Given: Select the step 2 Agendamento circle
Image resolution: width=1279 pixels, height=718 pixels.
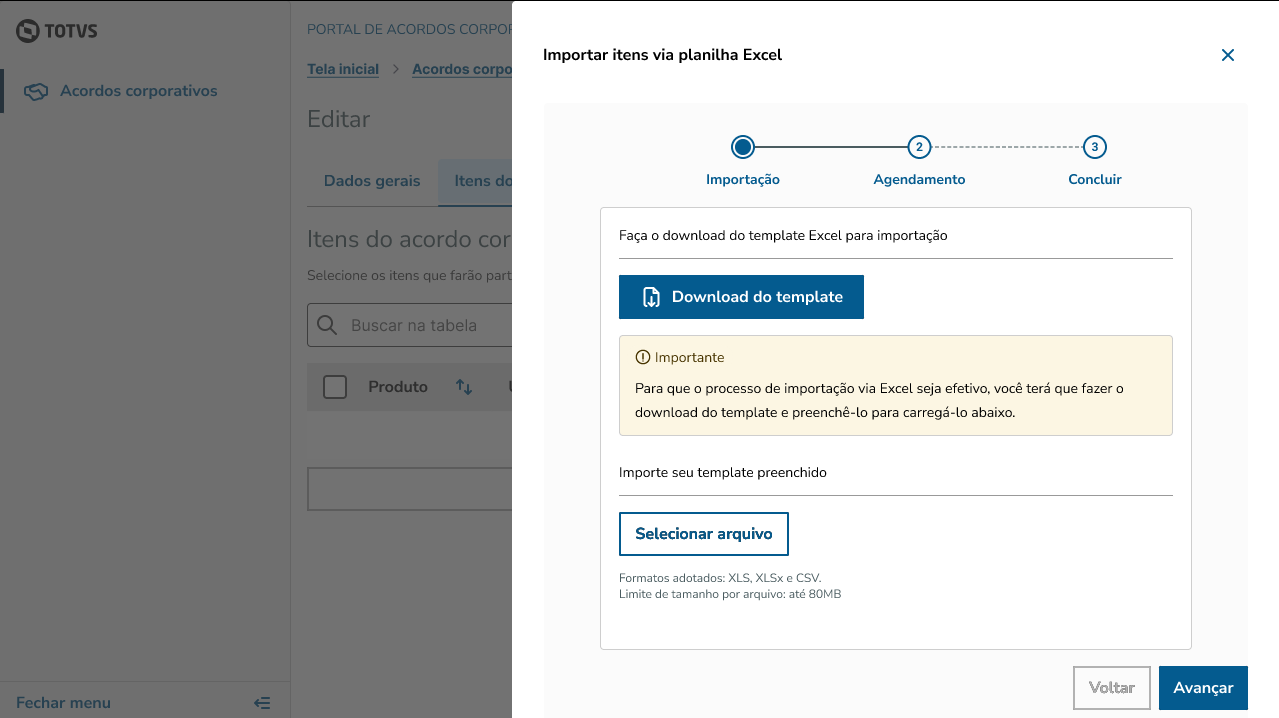Looking at the screenshot, I should point(918,147).
